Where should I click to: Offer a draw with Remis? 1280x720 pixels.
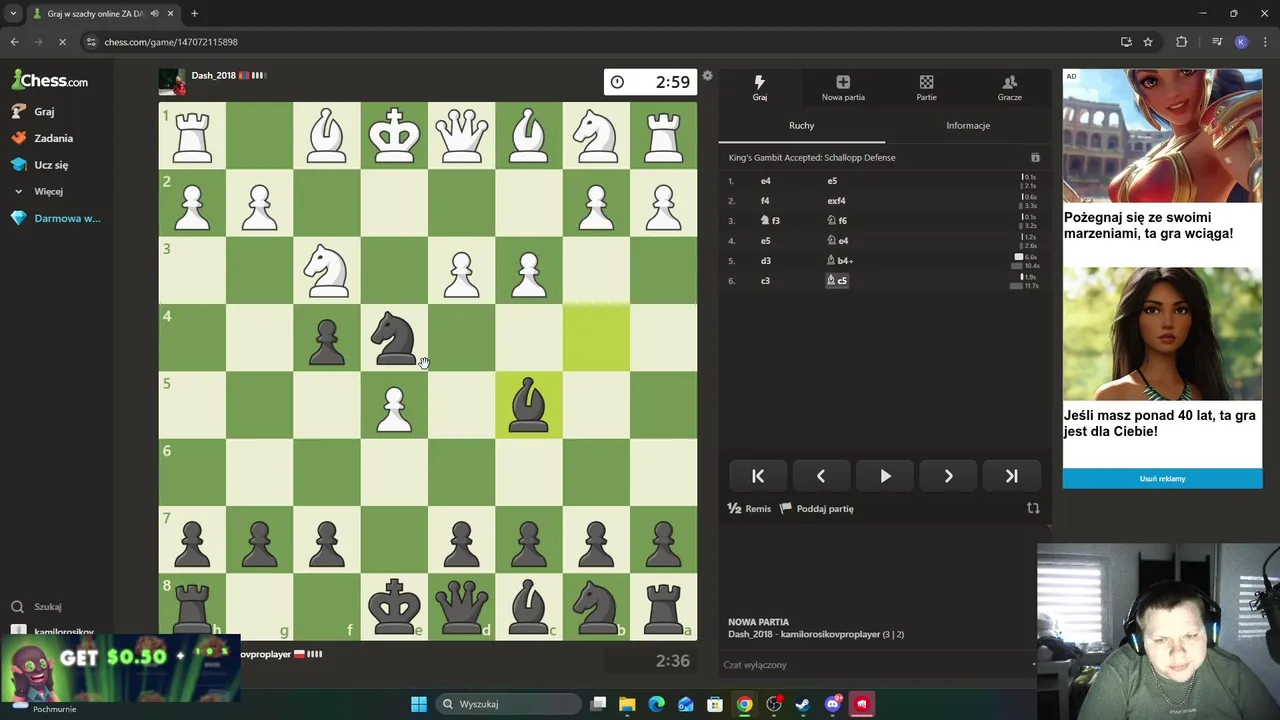(x=749, y=508)
